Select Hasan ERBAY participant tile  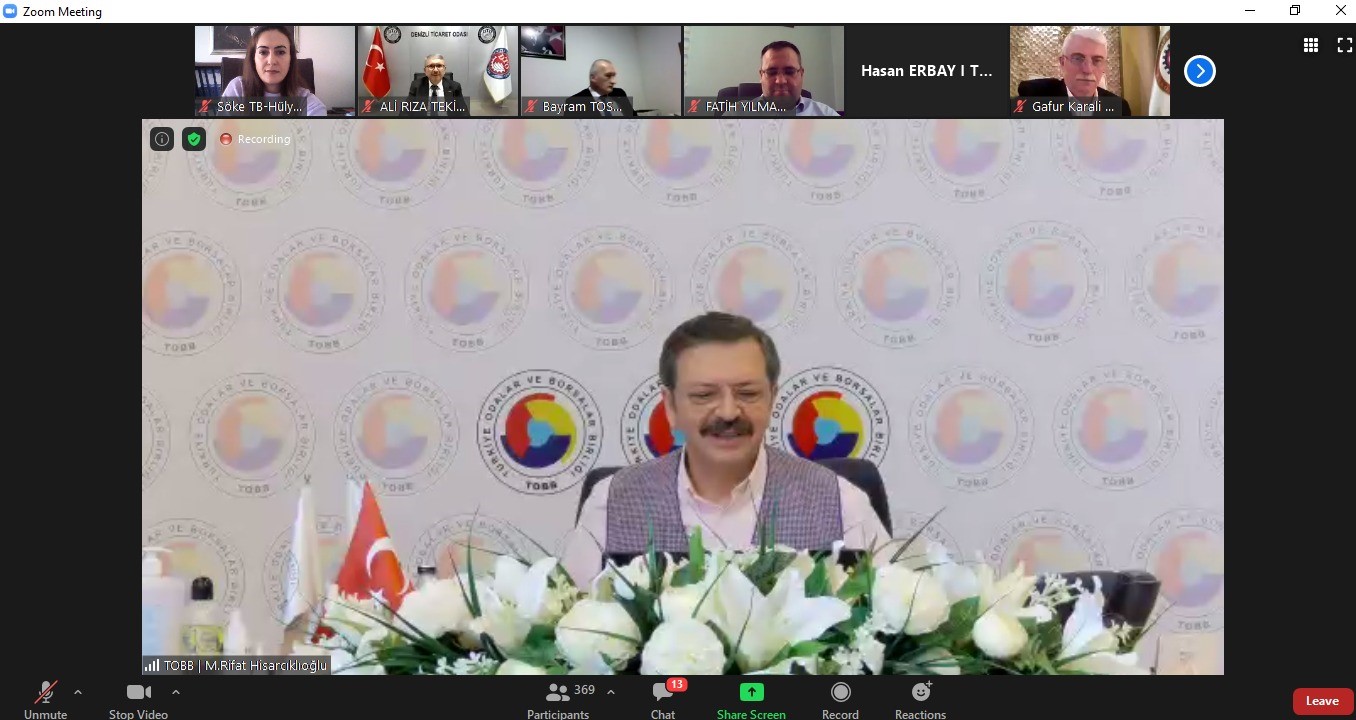pyautogui.click(x=927, y=71)
